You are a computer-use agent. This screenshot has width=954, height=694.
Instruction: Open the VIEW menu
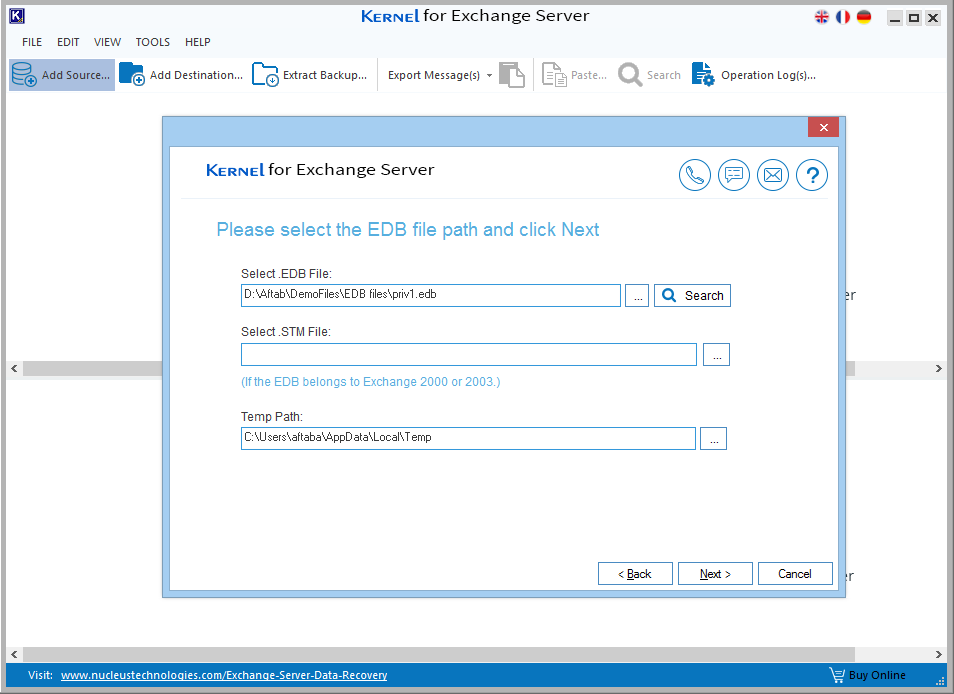107,42
